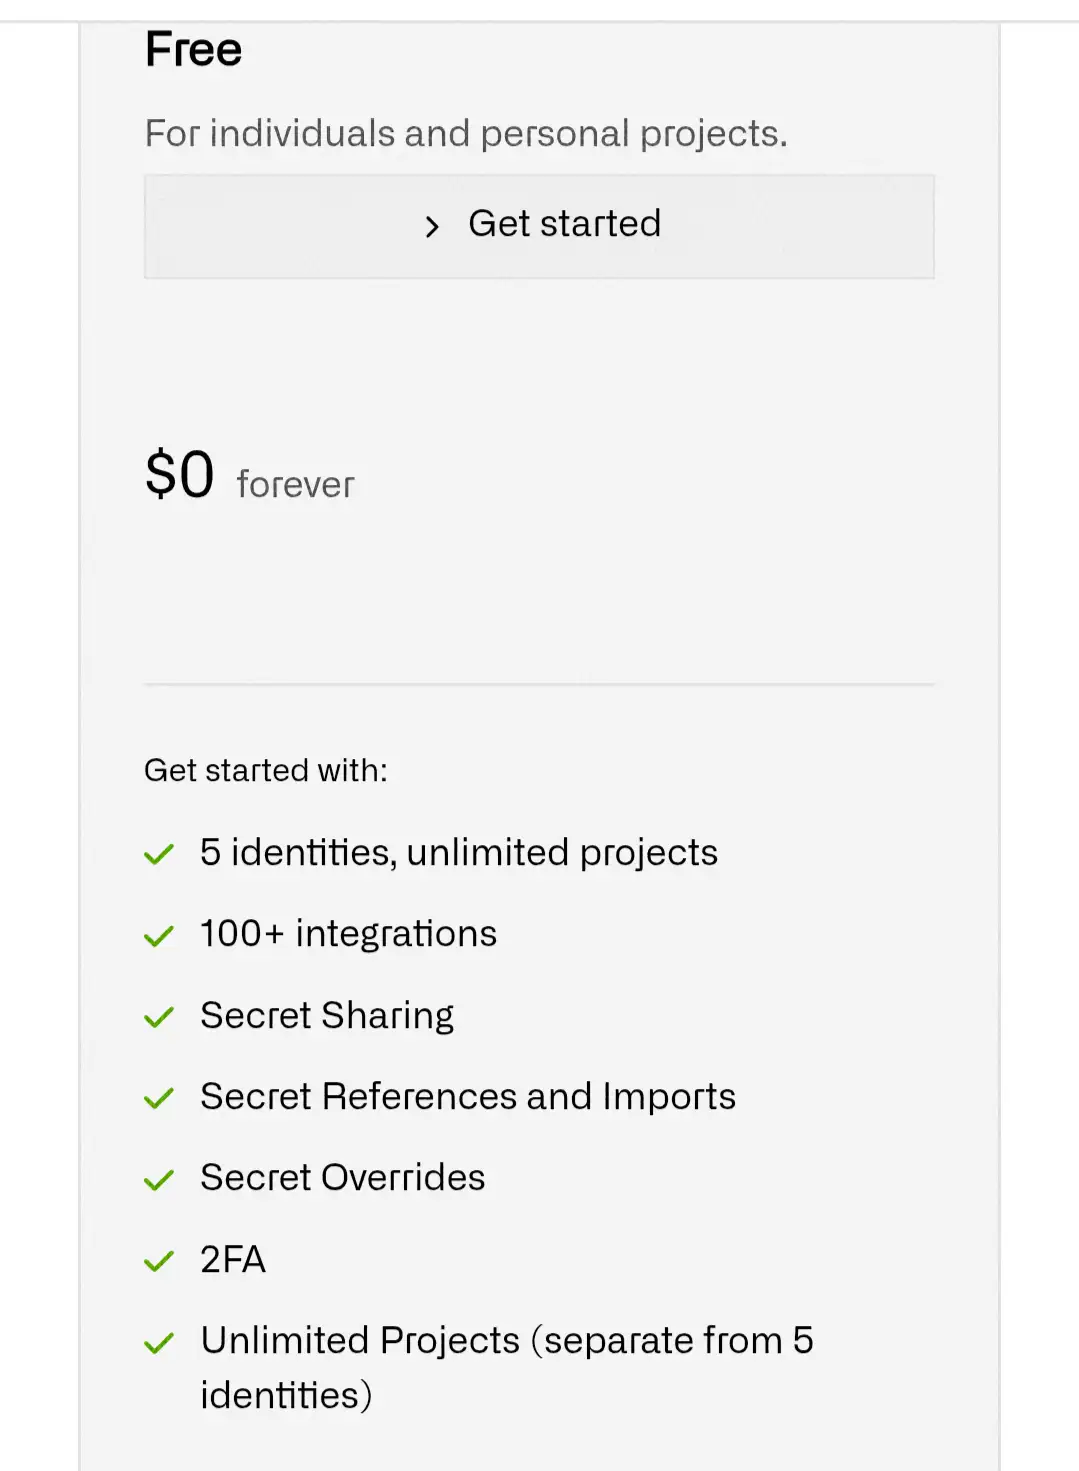Click checkmark next to 5 identities, unlimited projects
This screenshot has height=1471, width=1079.
[x=159, y=855]
